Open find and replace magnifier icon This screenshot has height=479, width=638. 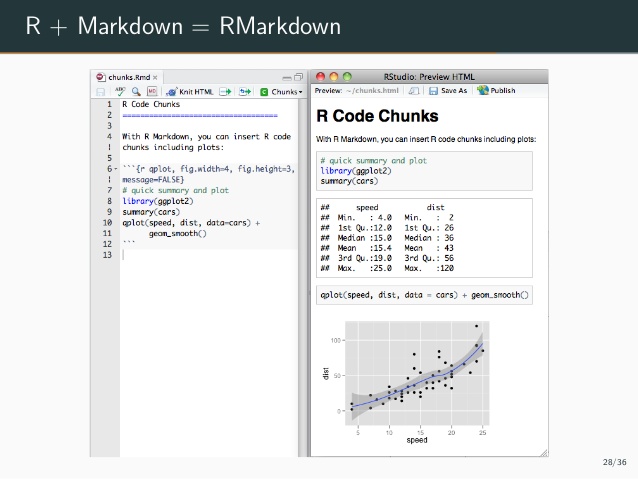pos(136,92)
